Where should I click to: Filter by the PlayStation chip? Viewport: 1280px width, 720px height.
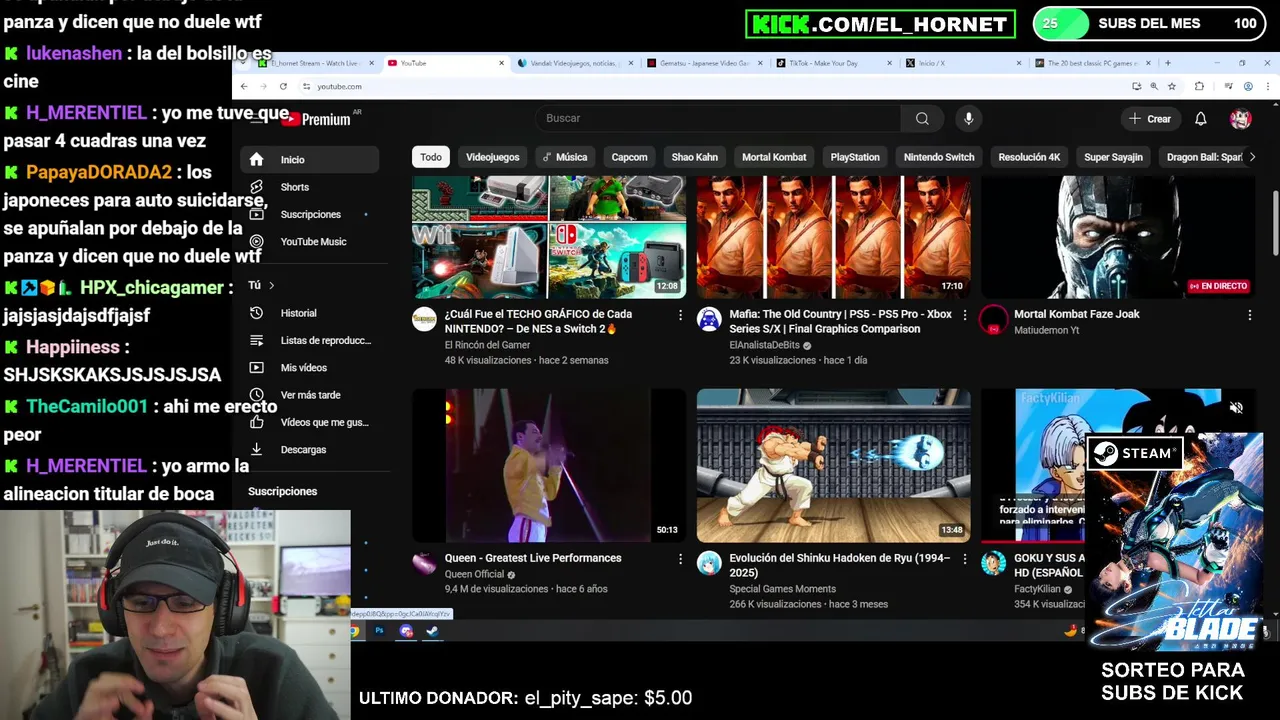[855, 157]
